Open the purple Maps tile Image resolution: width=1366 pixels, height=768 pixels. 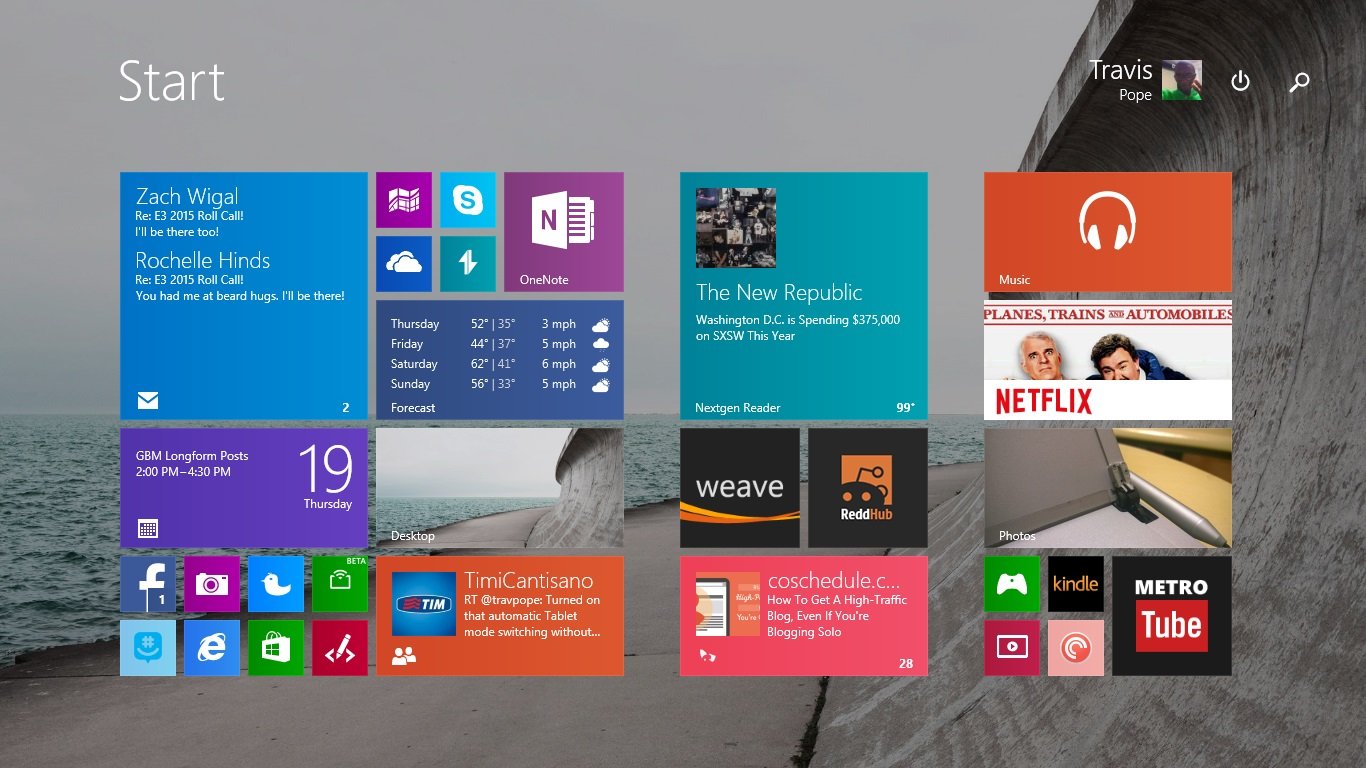point(404,200)
